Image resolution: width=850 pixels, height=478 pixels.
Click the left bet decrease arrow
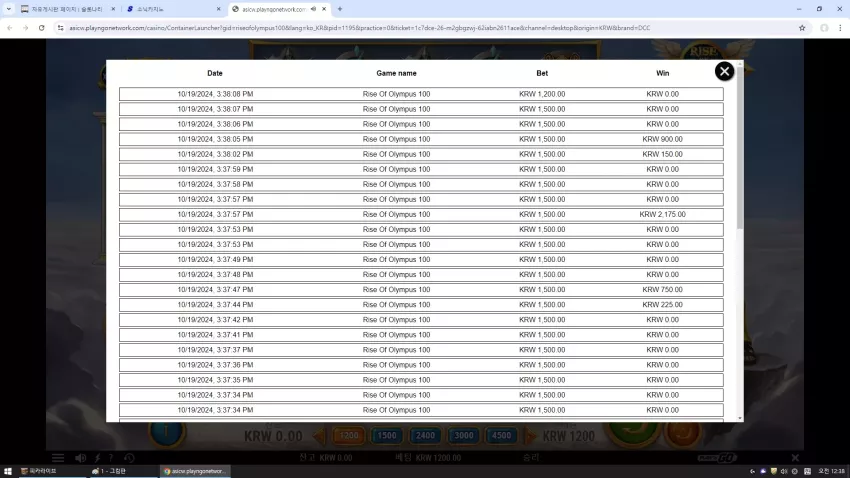pos(319,435)
